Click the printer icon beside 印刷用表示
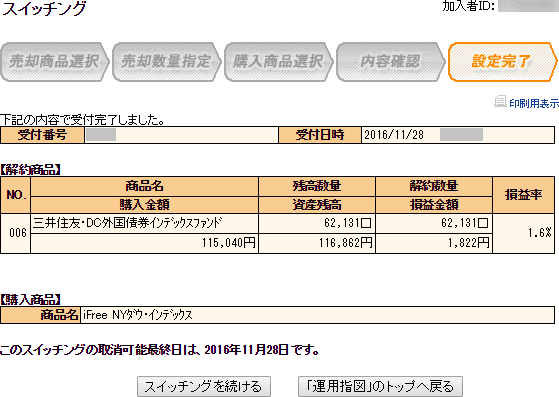Image resolution: width=559 pixels, height=397 pixels. 500,102
